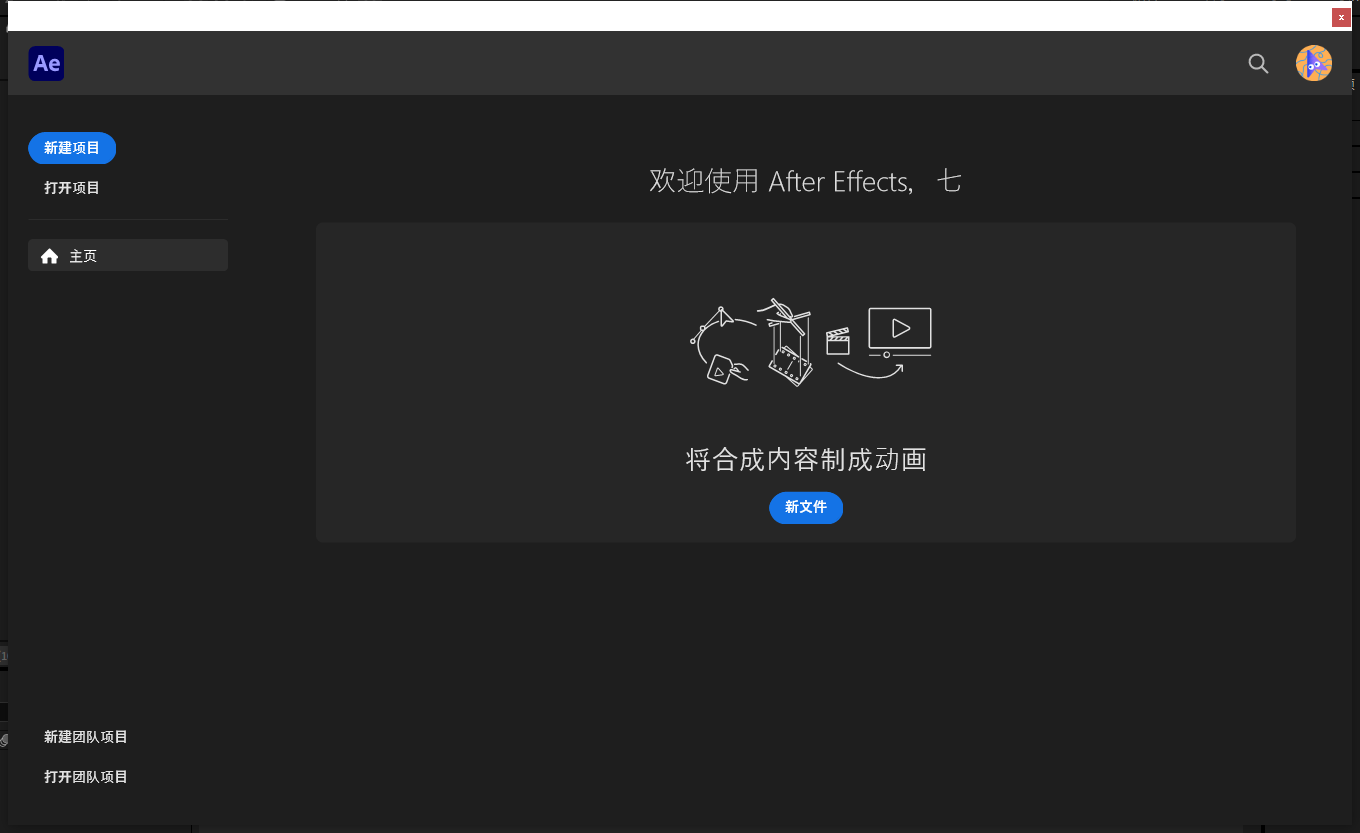Viewport: 1360px width, 833px height.
Task: Click the pen path illustration icon
Action: coord(722,324)
